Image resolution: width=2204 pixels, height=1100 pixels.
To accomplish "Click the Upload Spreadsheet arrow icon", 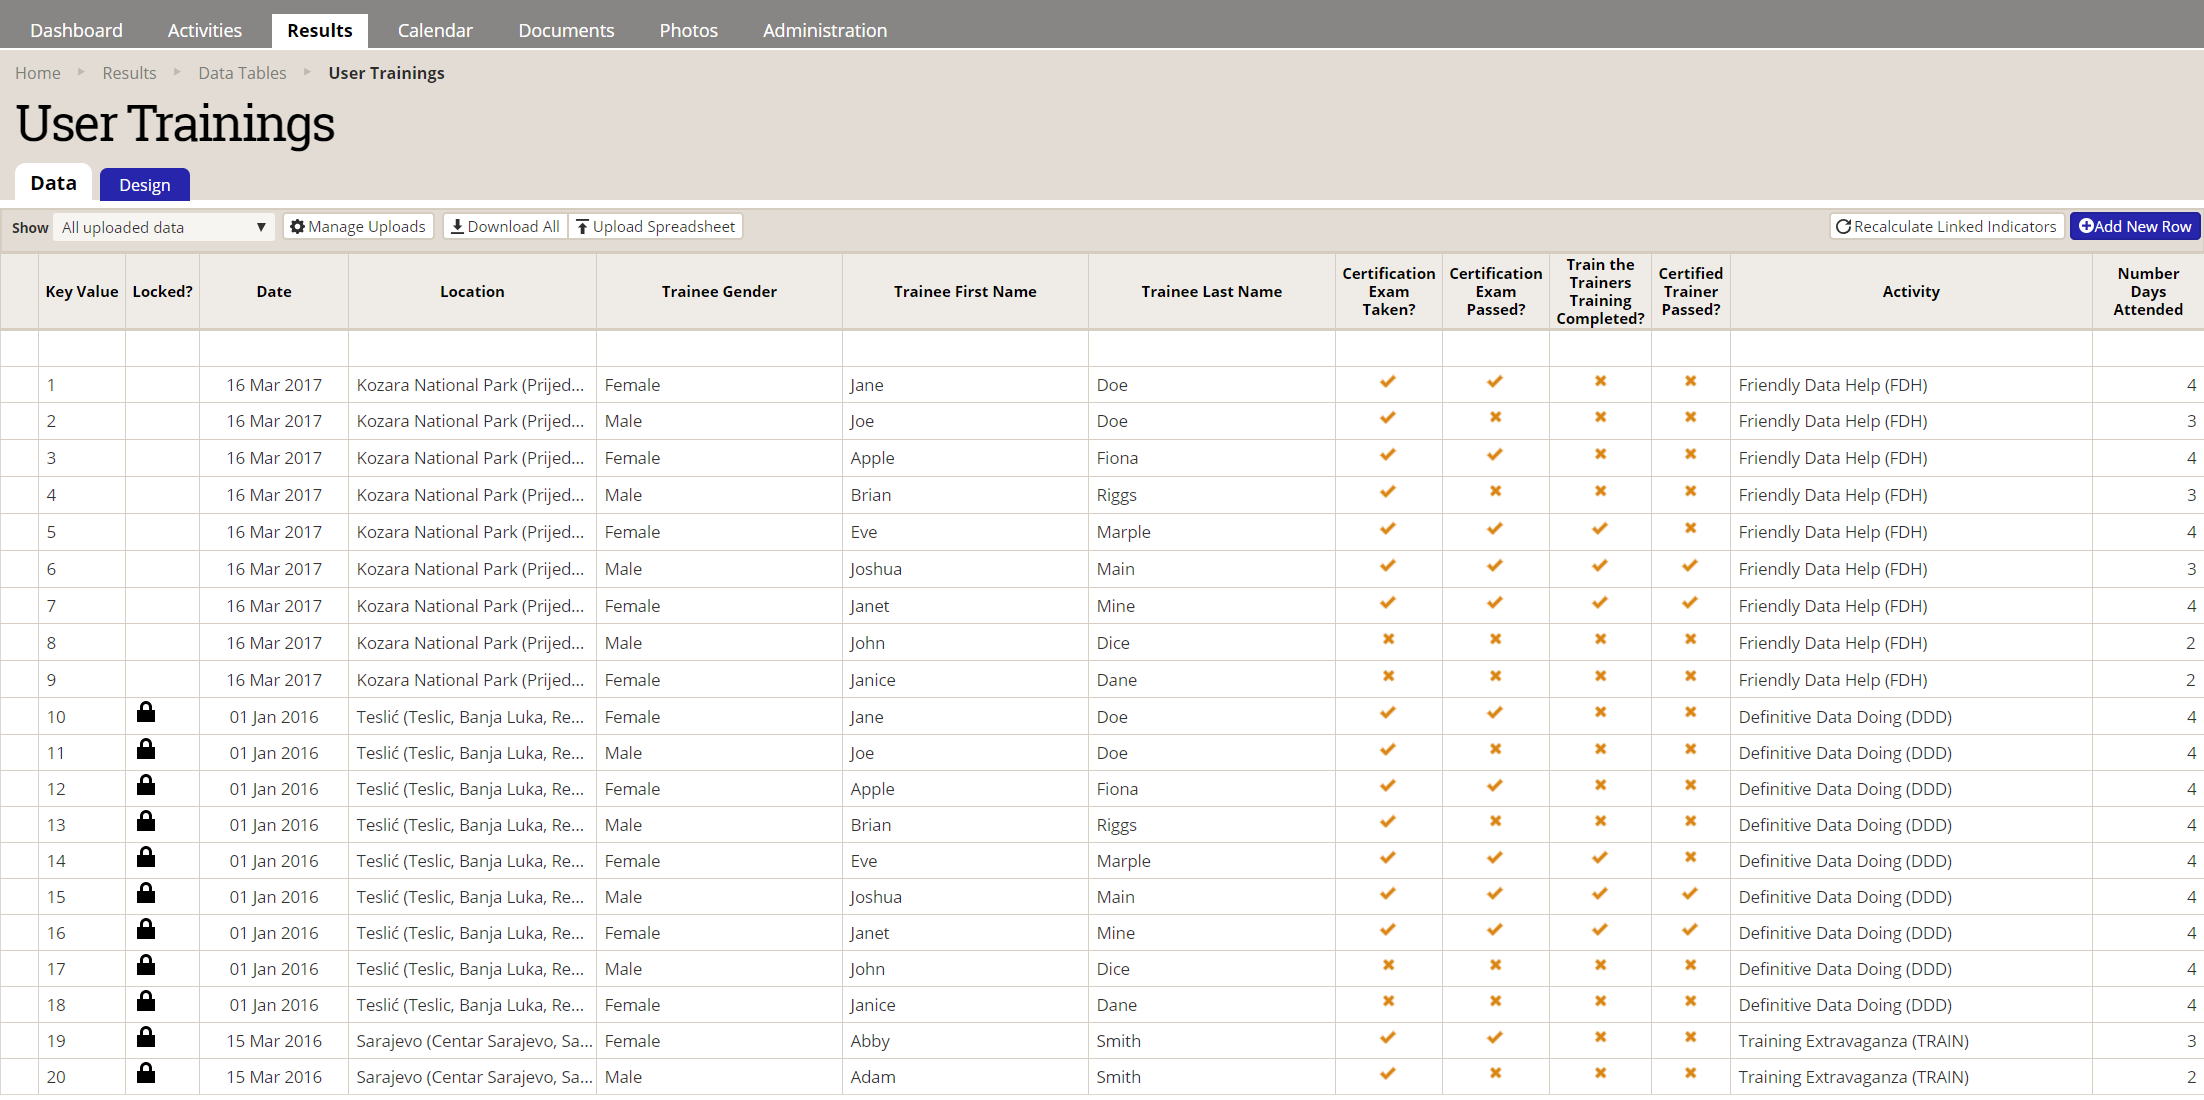I will click(x=582, y=227).
